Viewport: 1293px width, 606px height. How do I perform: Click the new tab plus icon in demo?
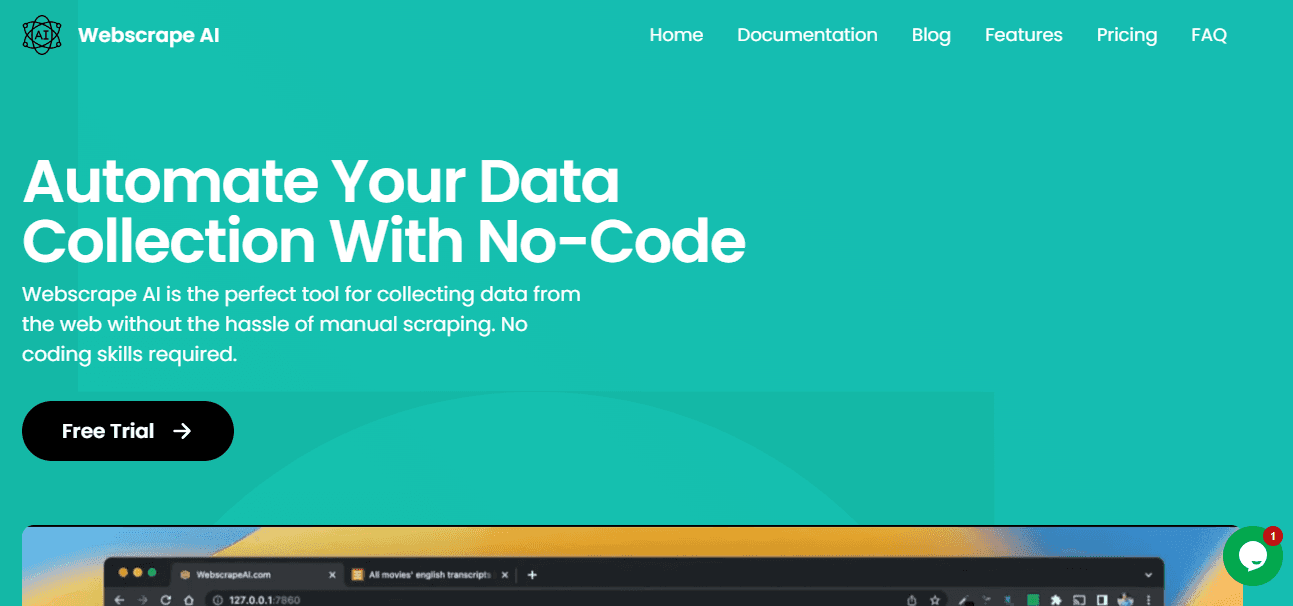coord(532,575)
